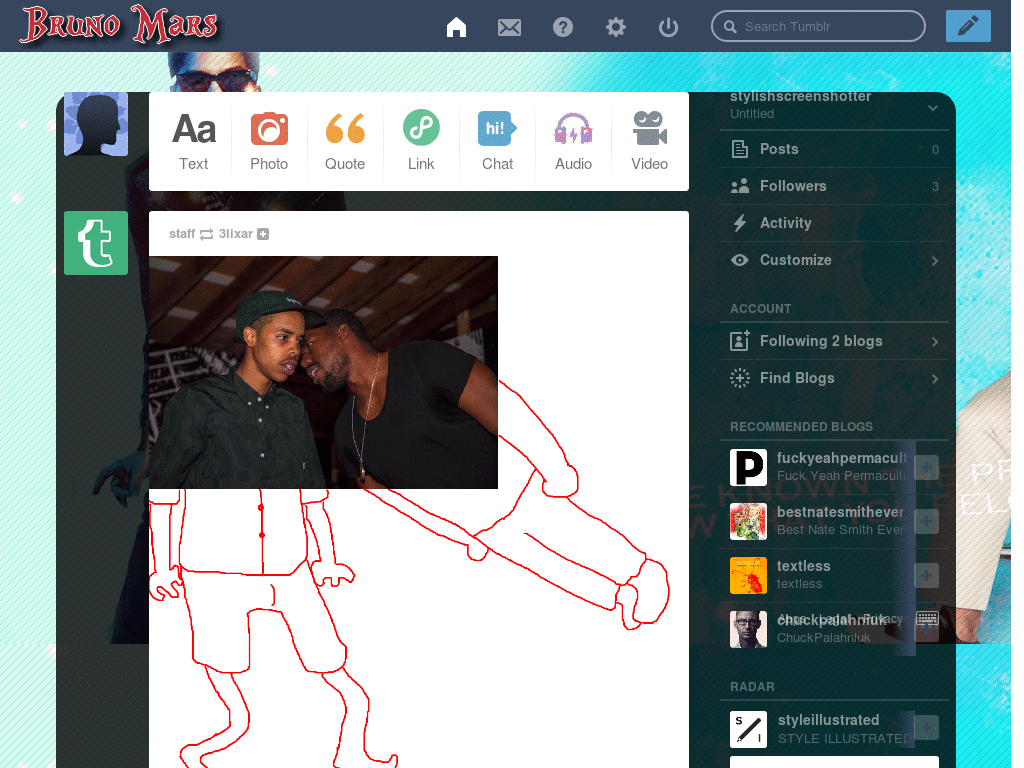Image resolution: width=1024 pixels, height=768 pixels.
Task: Click the ACCOUNT section heading
Action: tap(760, 309)
